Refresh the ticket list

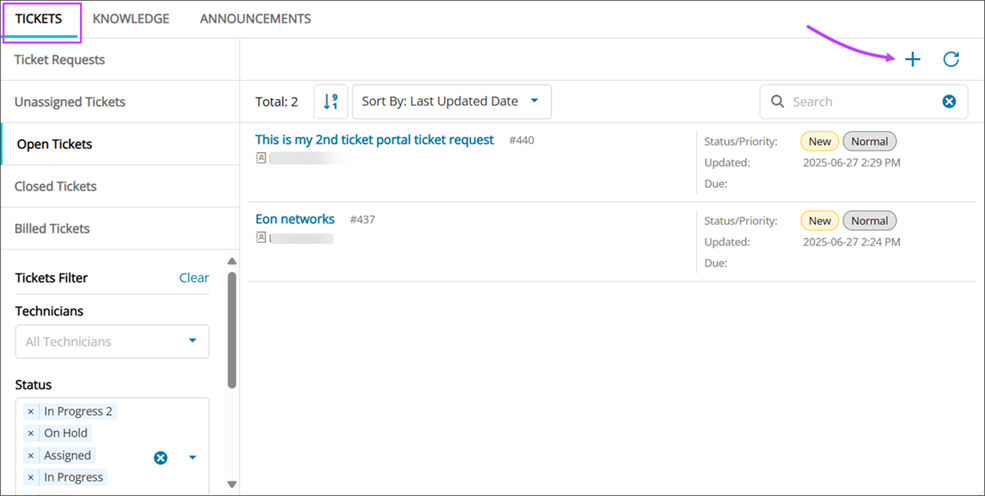(x=951, y=60)
